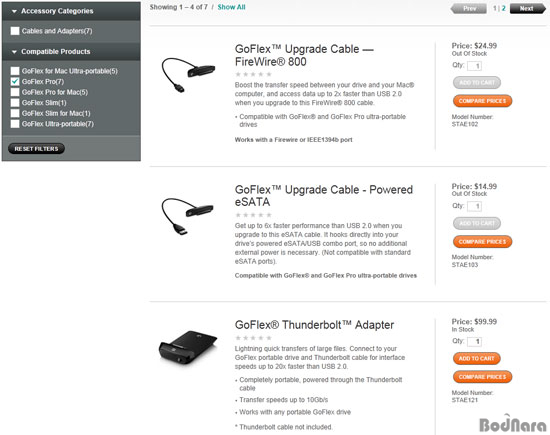Click the Prev page arrow button

[469, 8]
